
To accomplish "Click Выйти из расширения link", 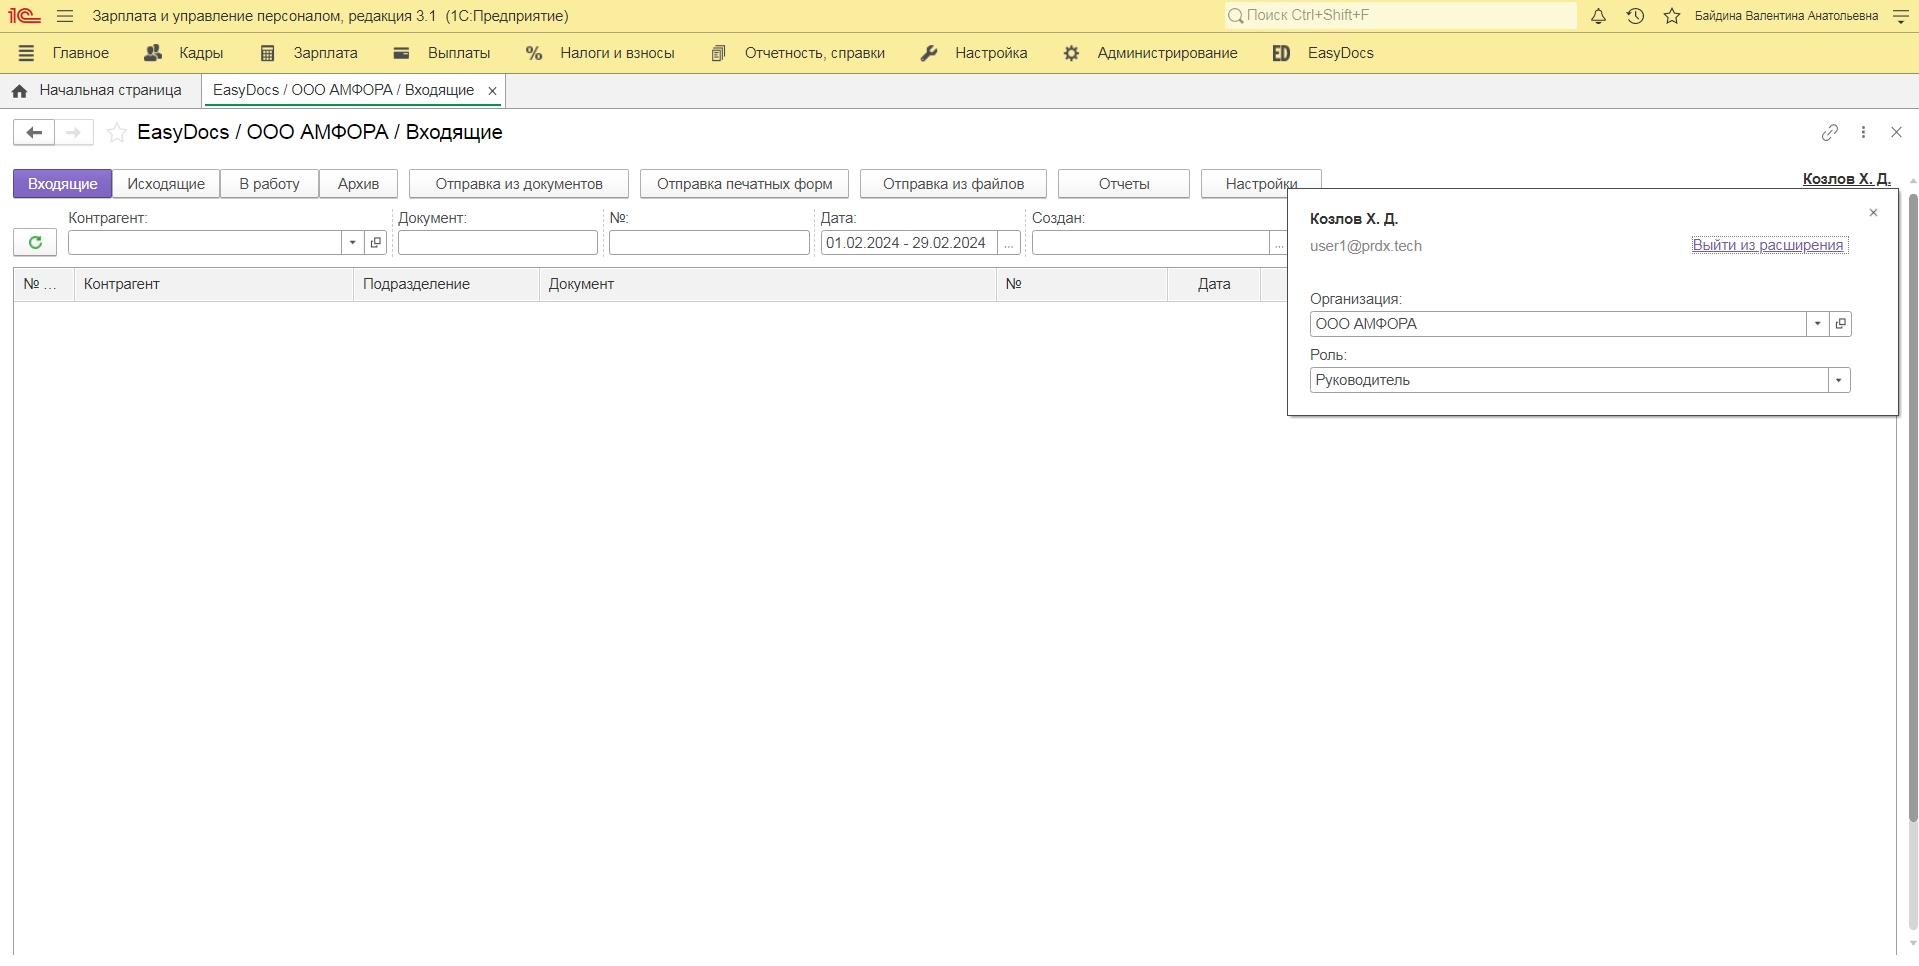I will tap(1768, 245).
